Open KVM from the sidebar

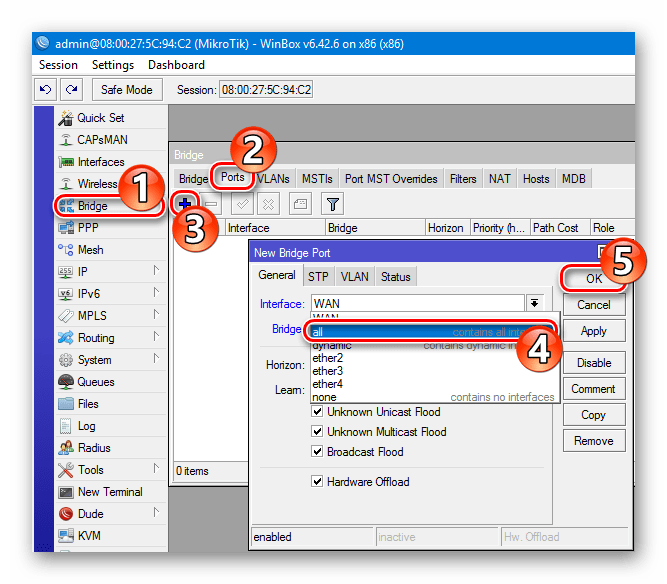point(111,536)
